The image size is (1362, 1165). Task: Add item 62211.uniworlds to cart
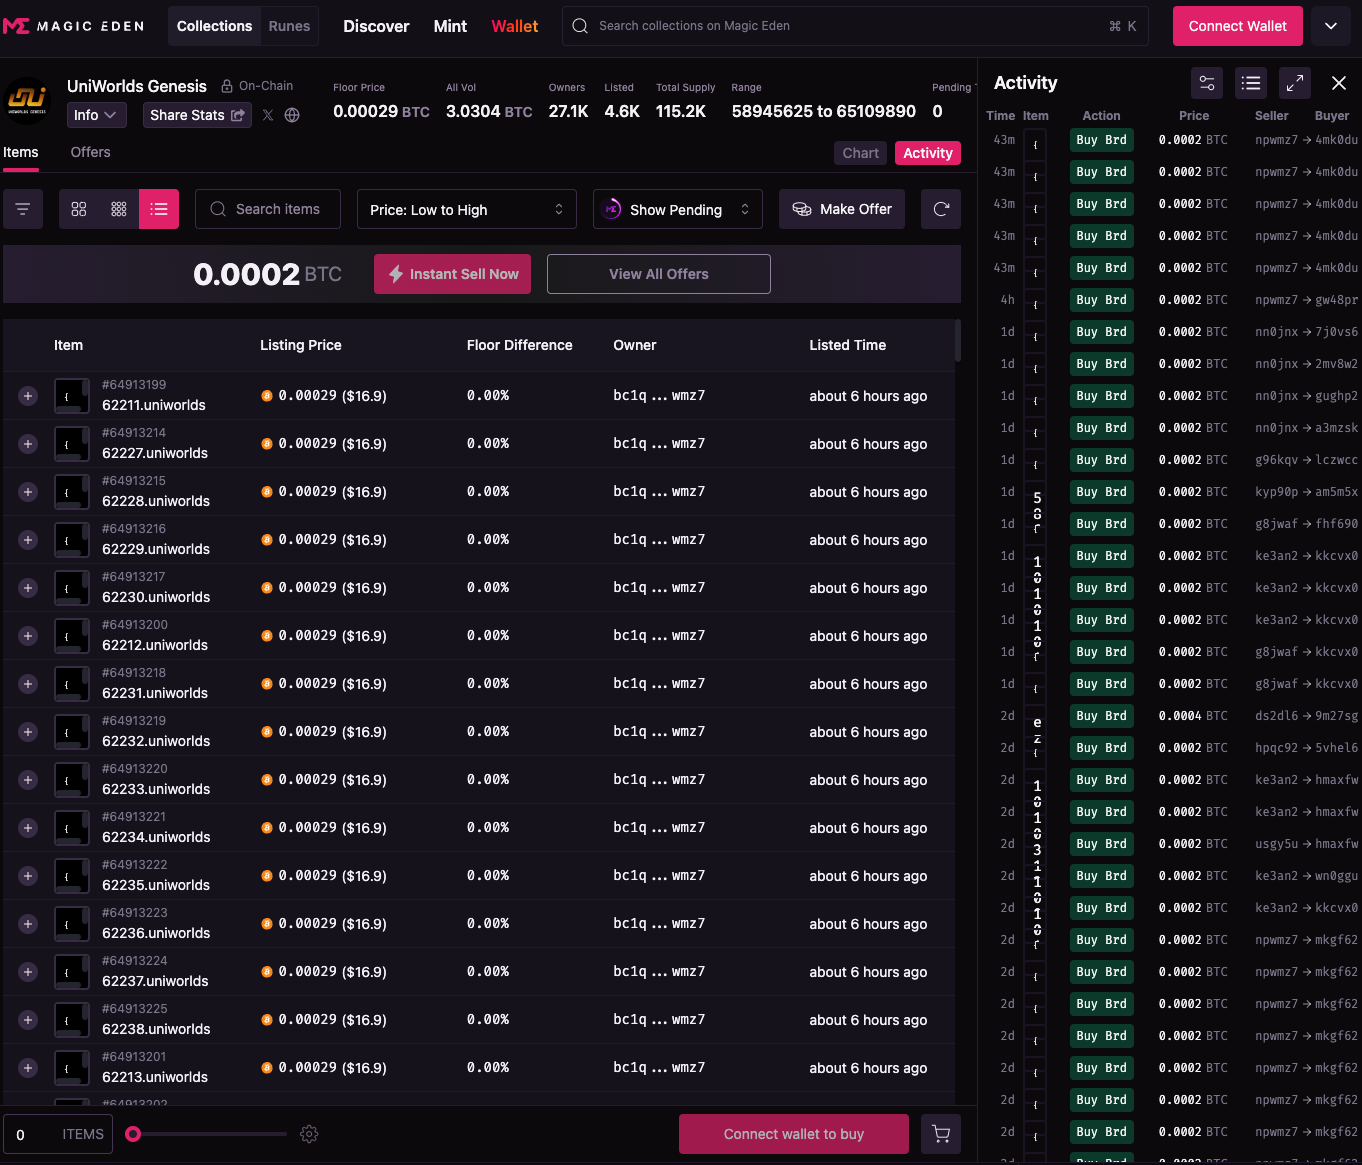(x=28, y=396)
